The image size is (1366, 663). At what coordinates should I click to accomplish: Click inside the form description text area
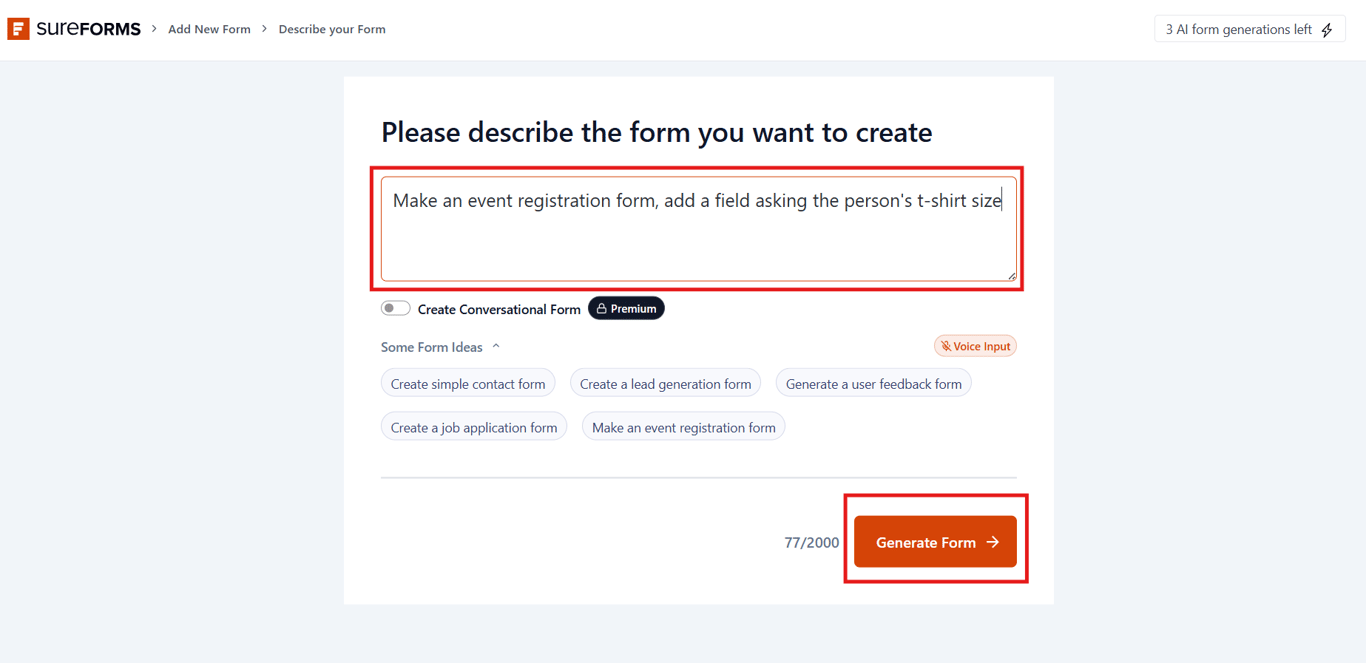pyautogui.click(x=698, y=228)
